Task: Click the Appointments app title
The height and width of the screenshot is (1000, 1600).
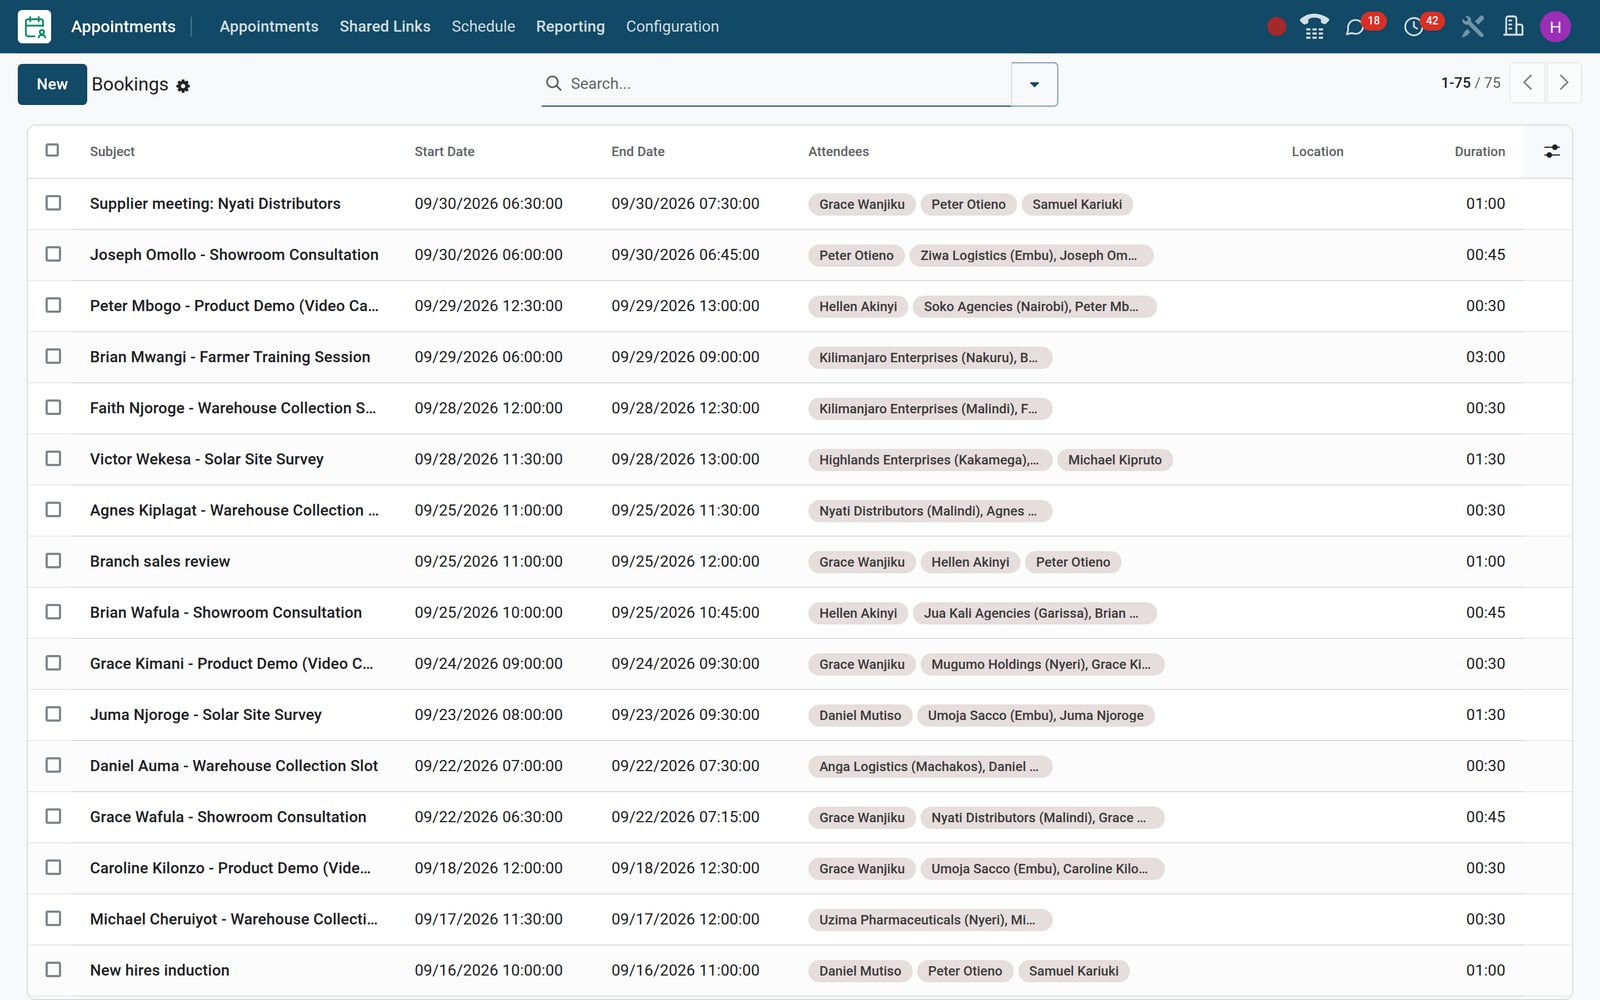Action: 123,27
